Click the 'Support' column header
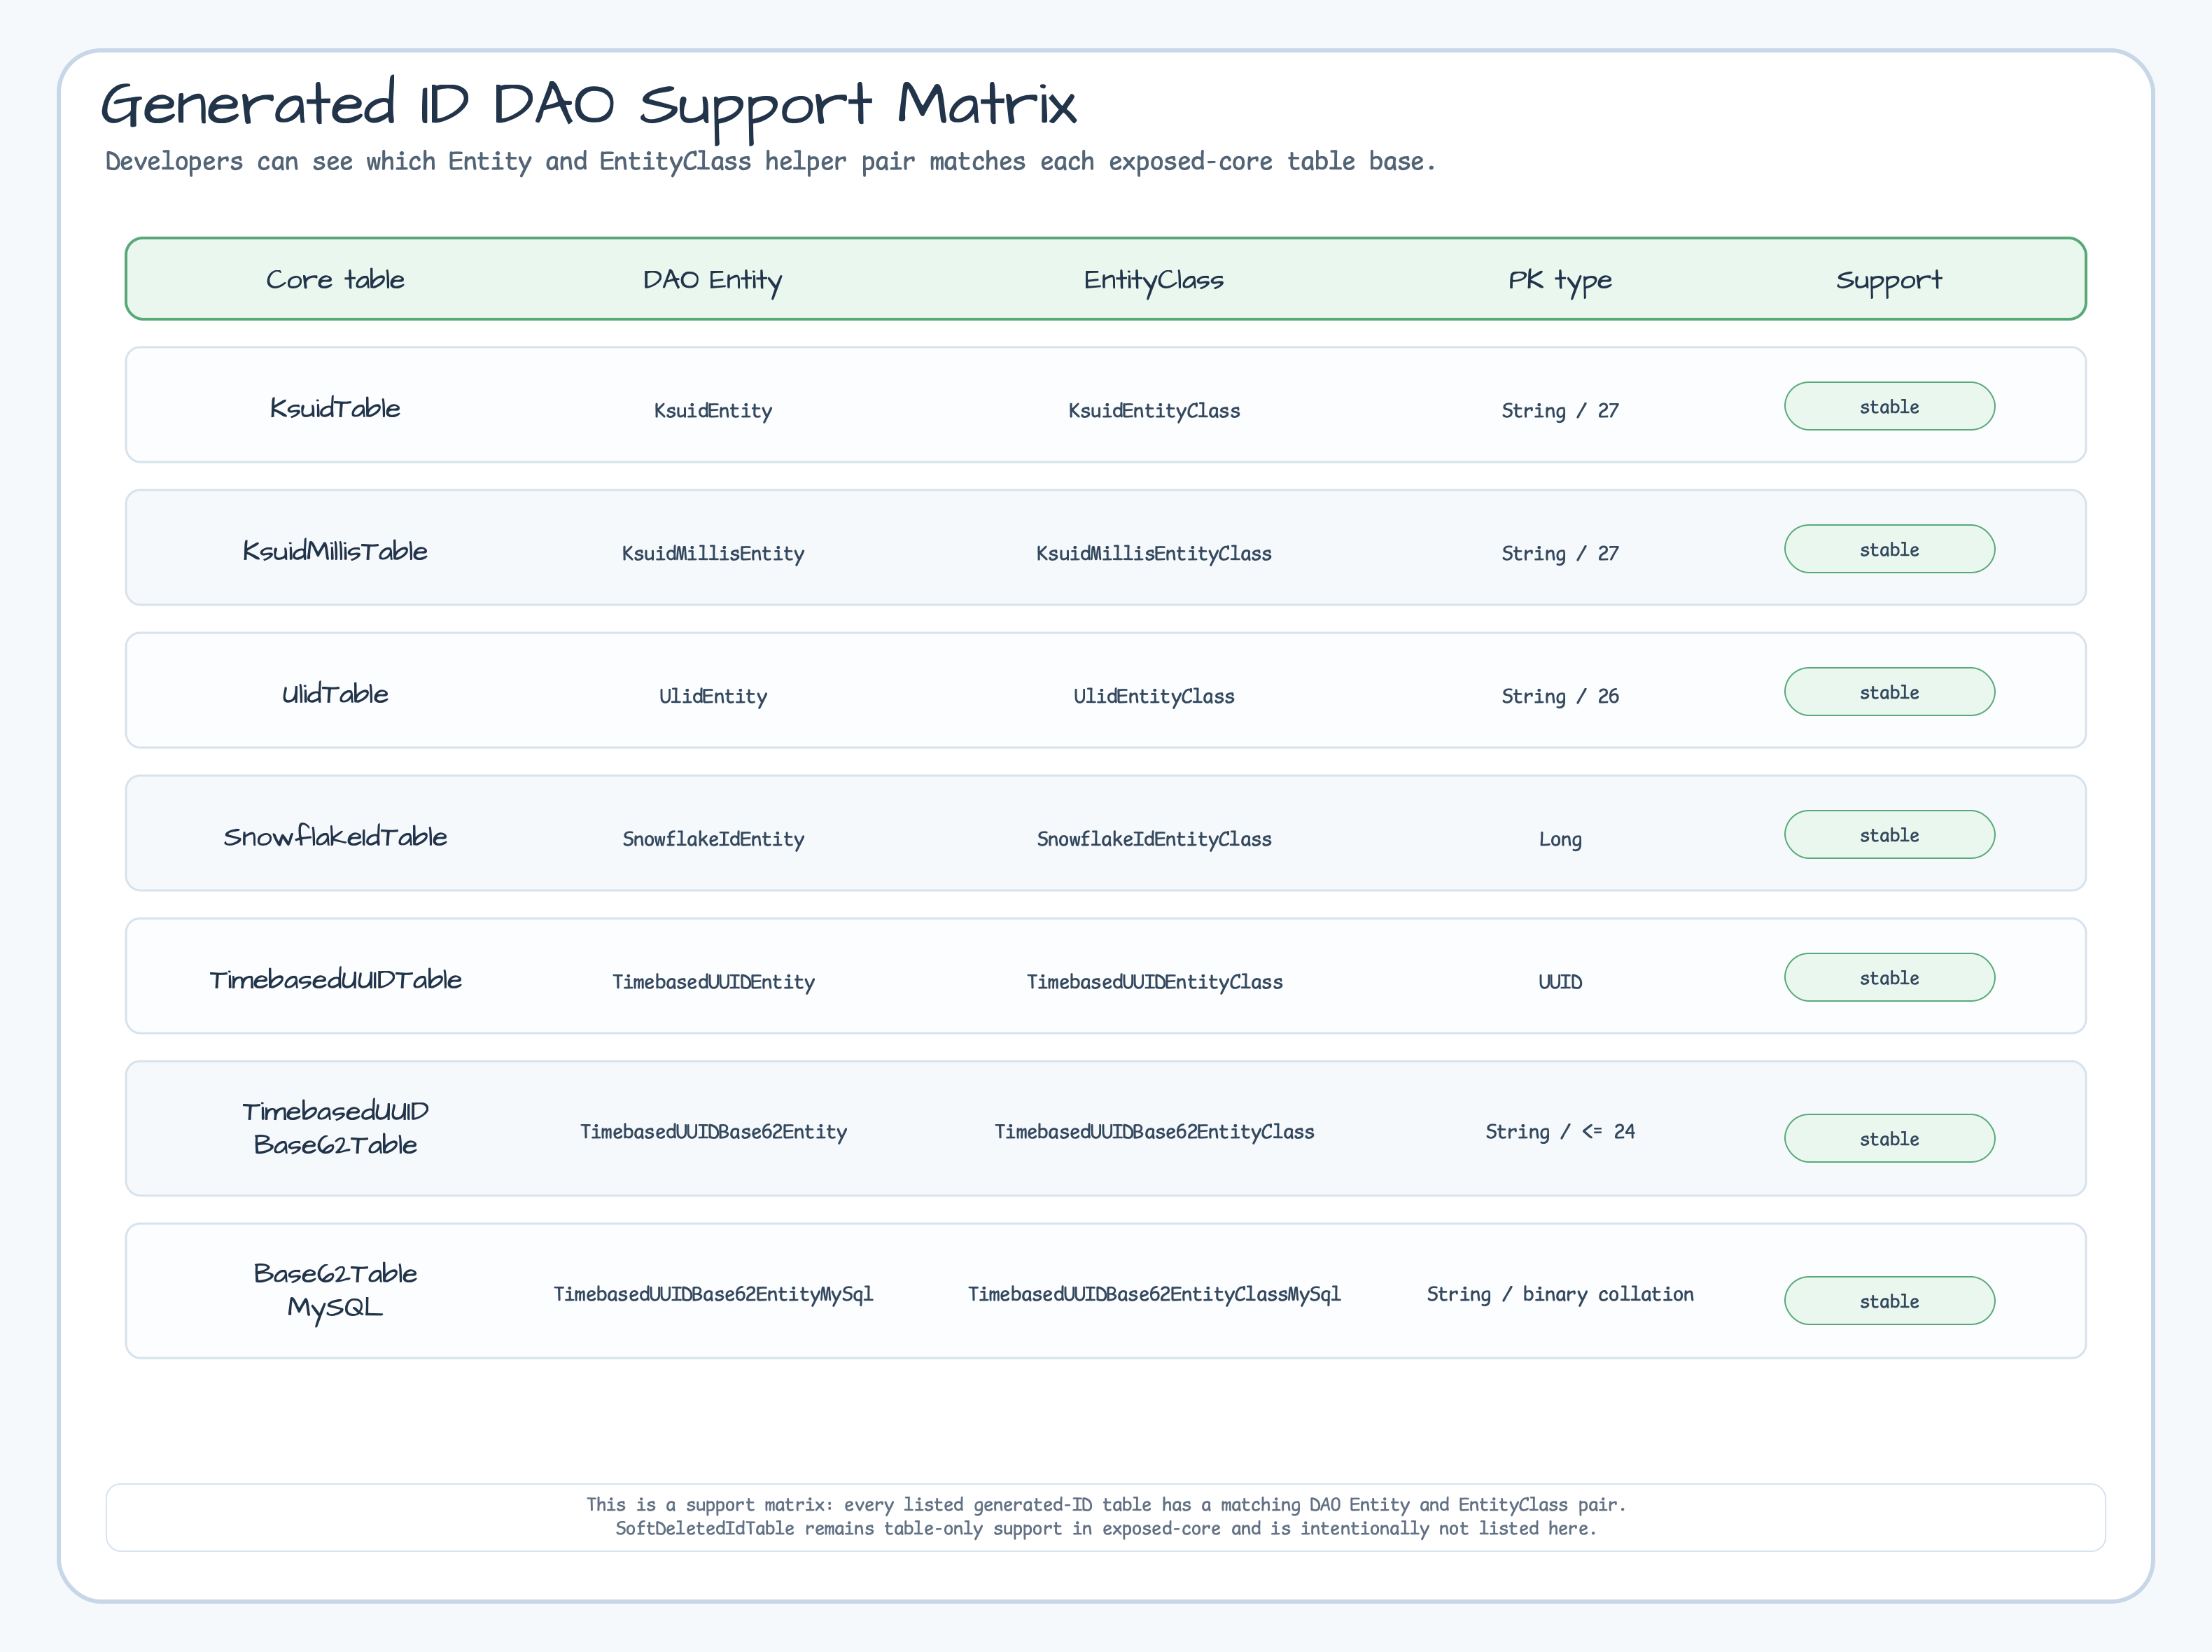 (x=1888, y=280)
